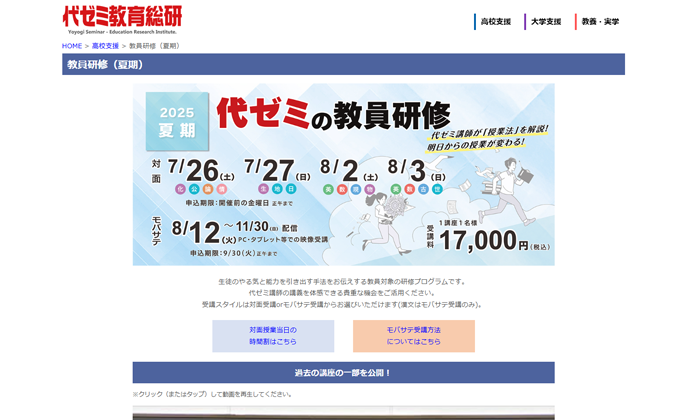The image size is (700, 420).
Task: Click the 過去の講座の一部を公開! section header
Action: [343, 372]
